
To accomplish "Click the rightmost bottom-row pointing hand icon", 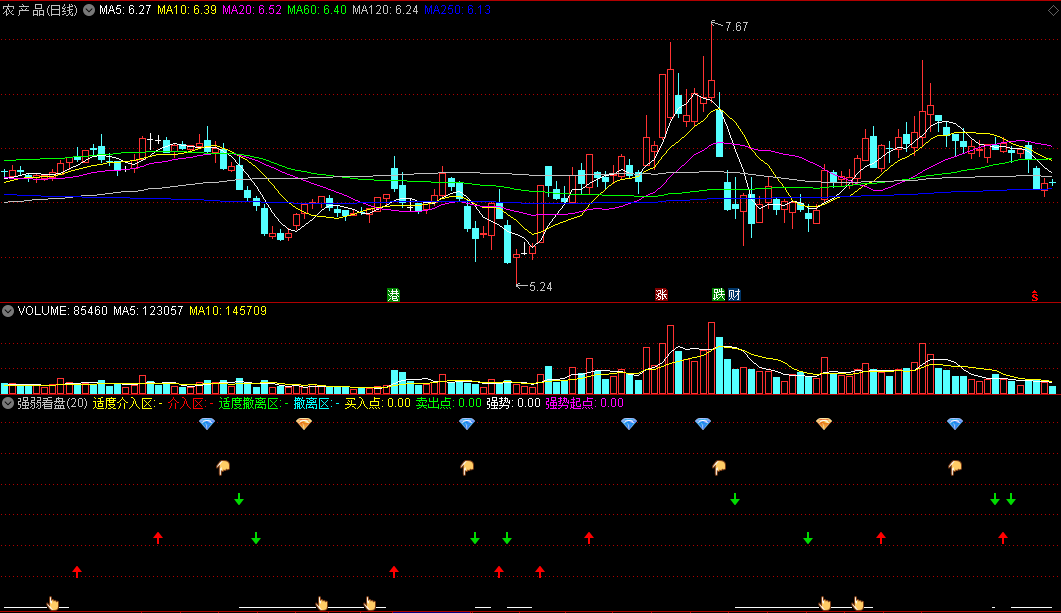I will (x=858, y=603).
